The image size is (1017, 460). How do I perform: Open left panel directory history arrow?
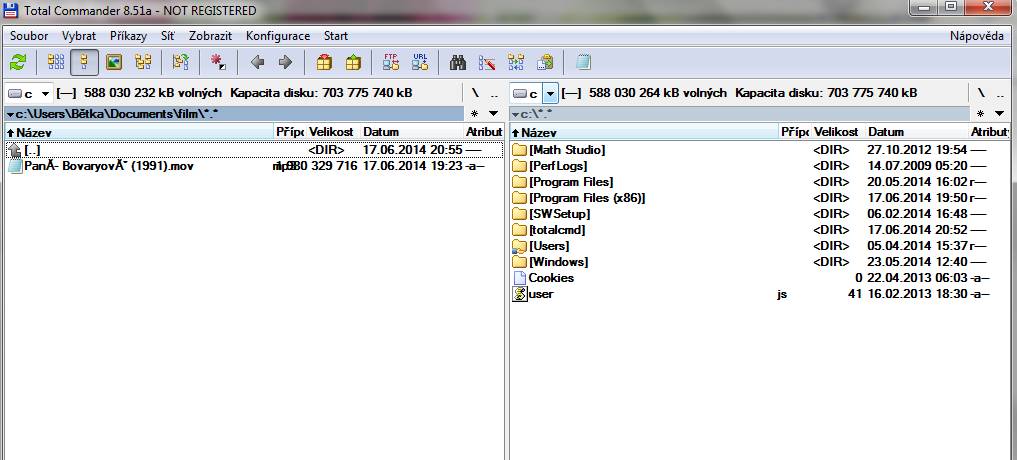pos(494,114)
